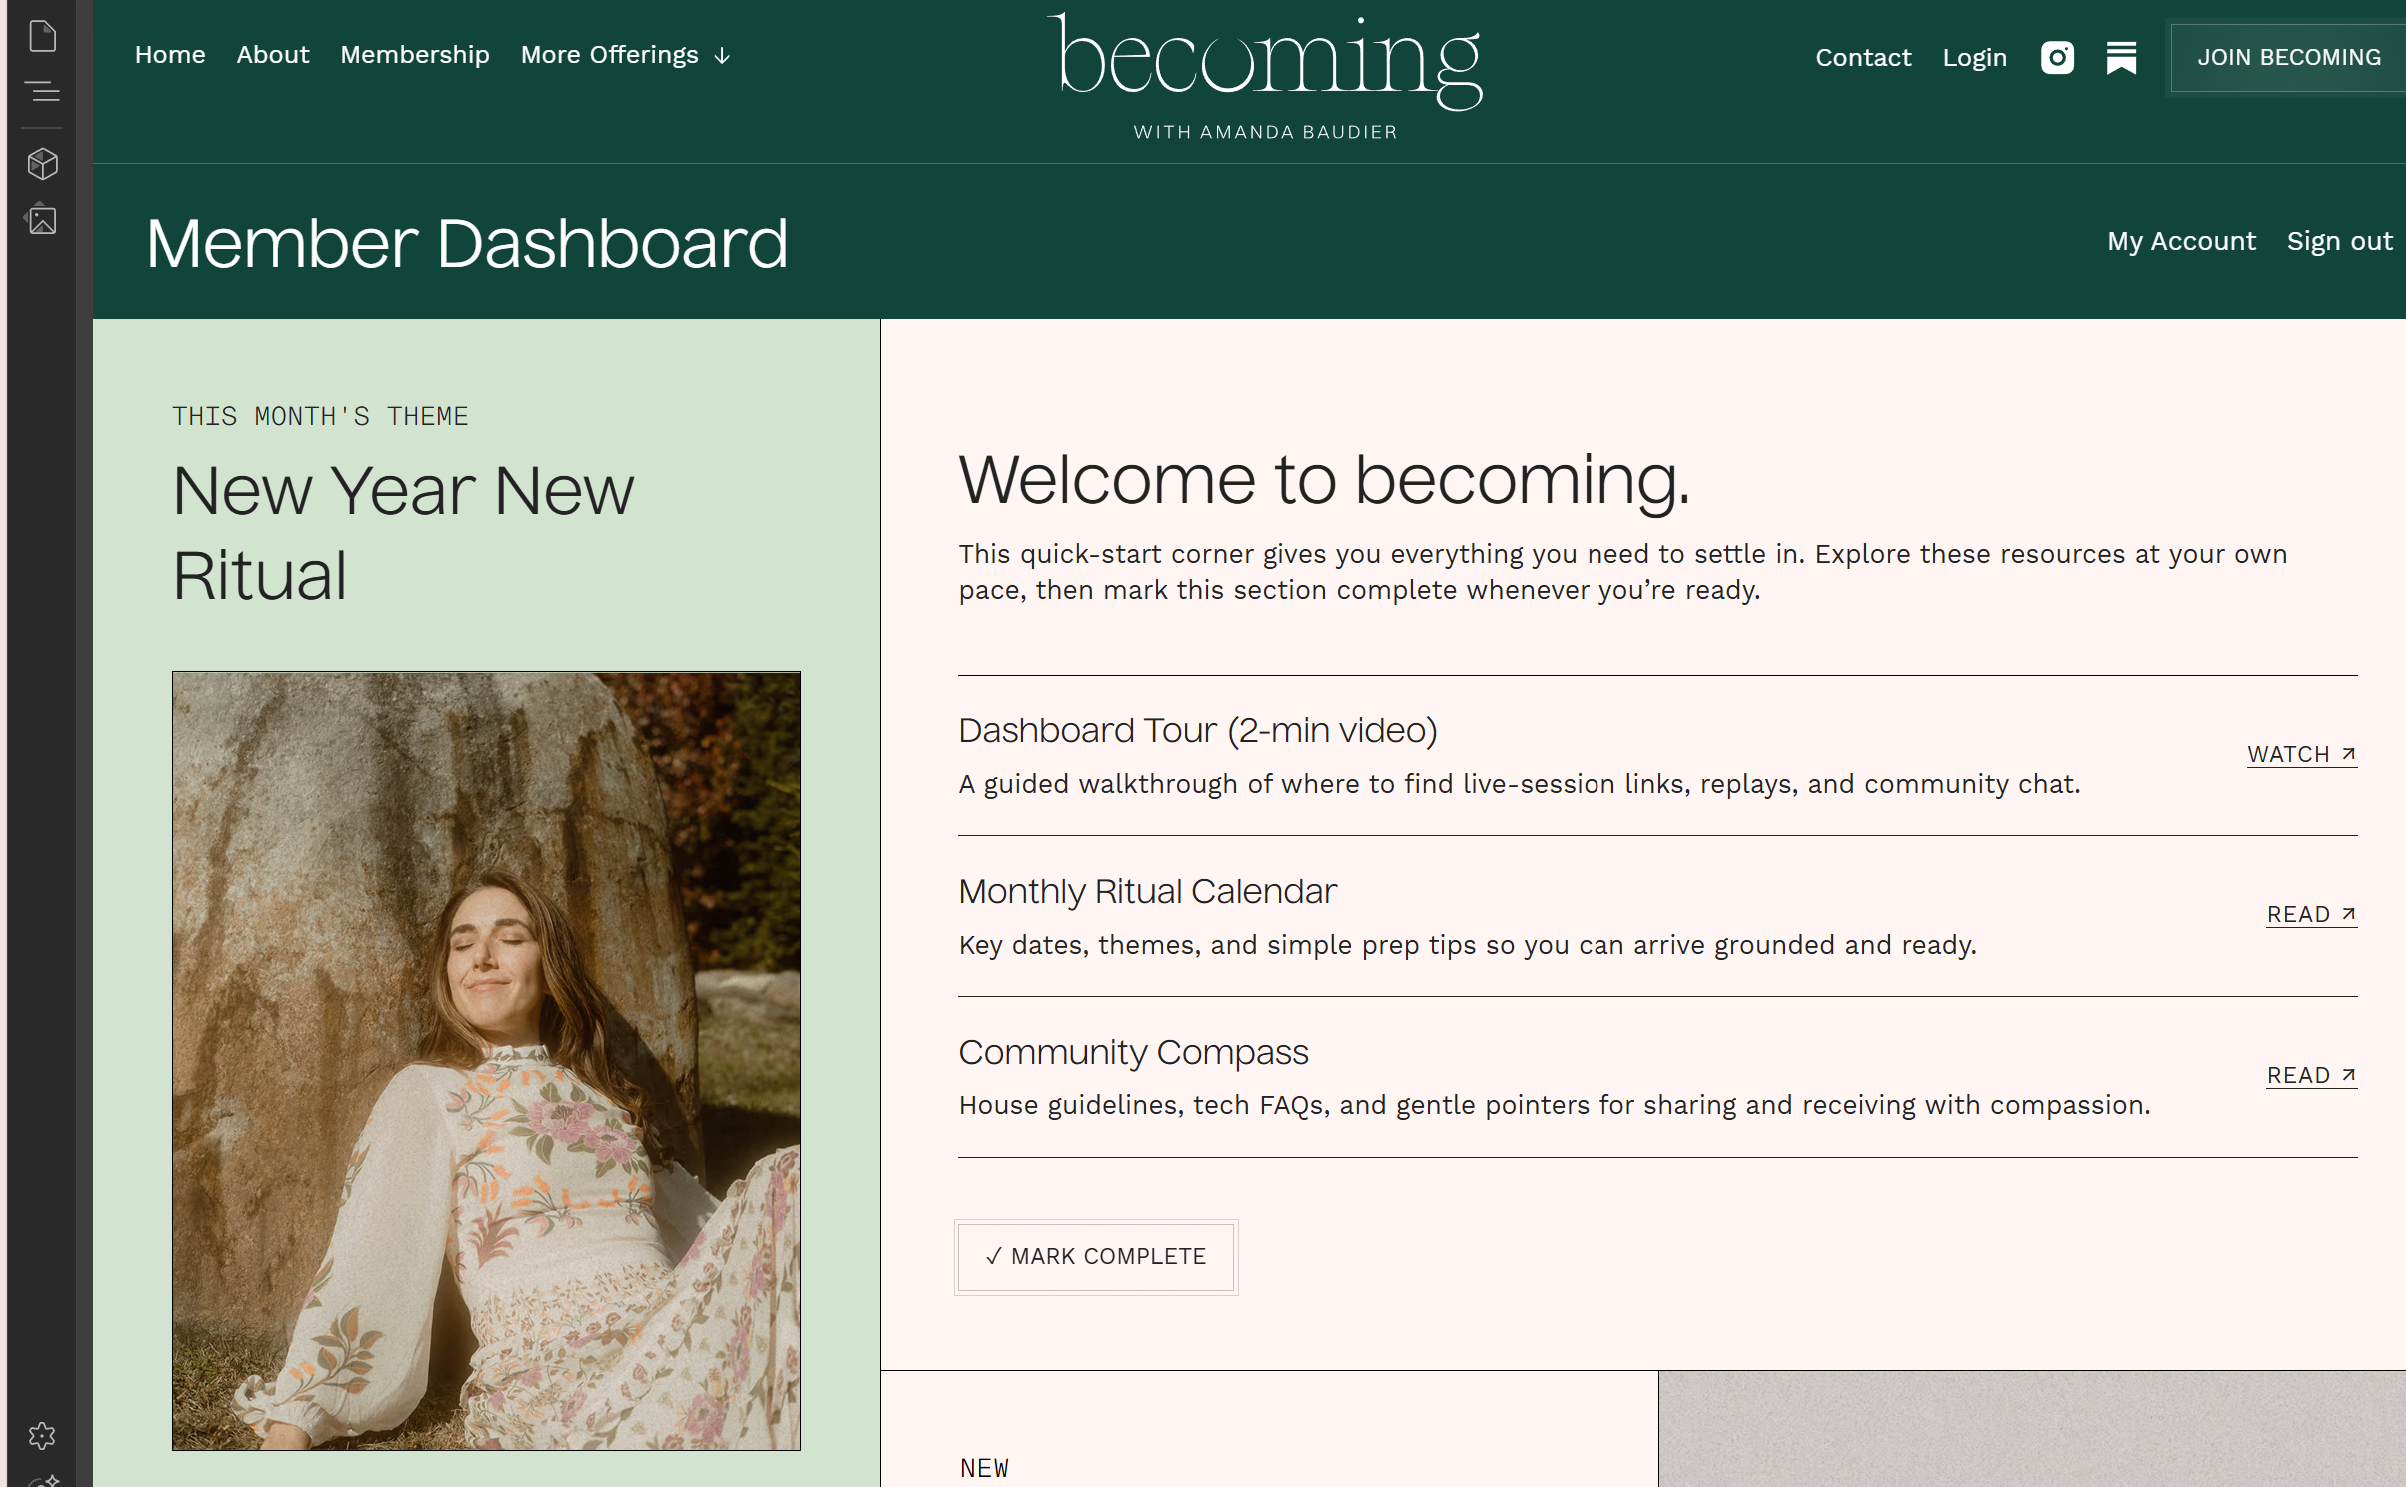Open the About nav item

click(273, 55)
